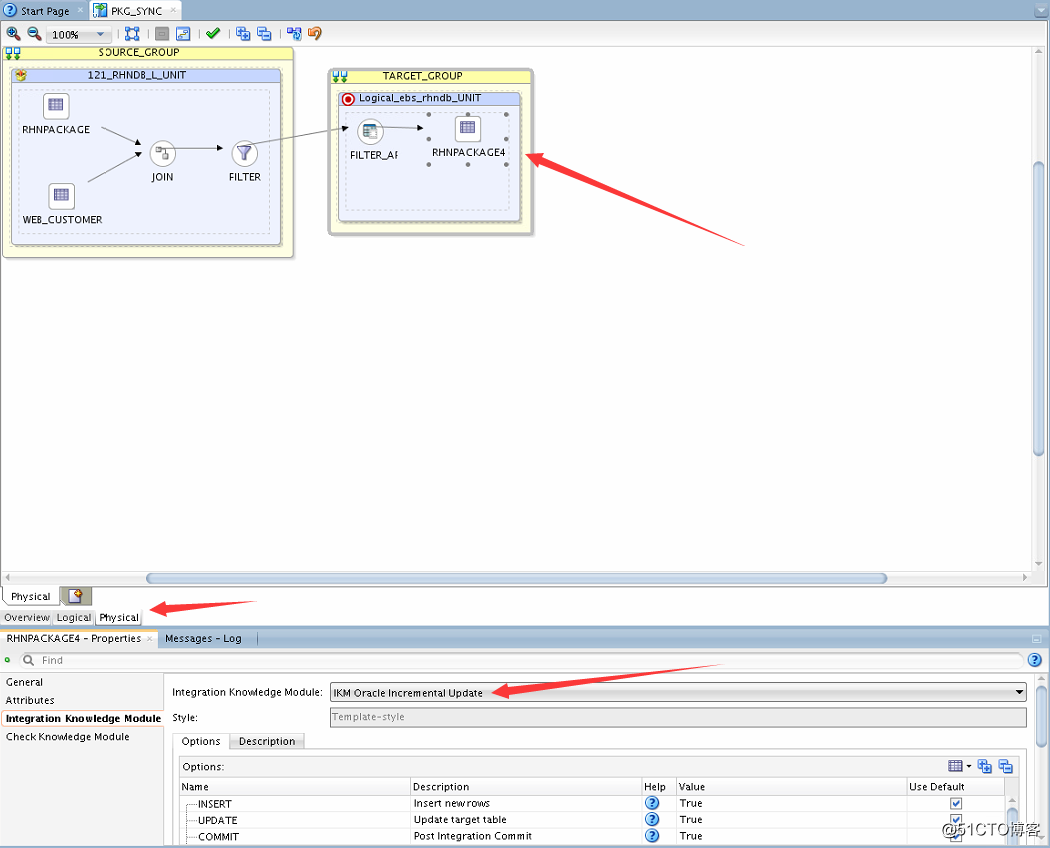Click the SOURCE_GROUP header icon
Viewport: 1050px width, 848px height.
coord(12,53)
